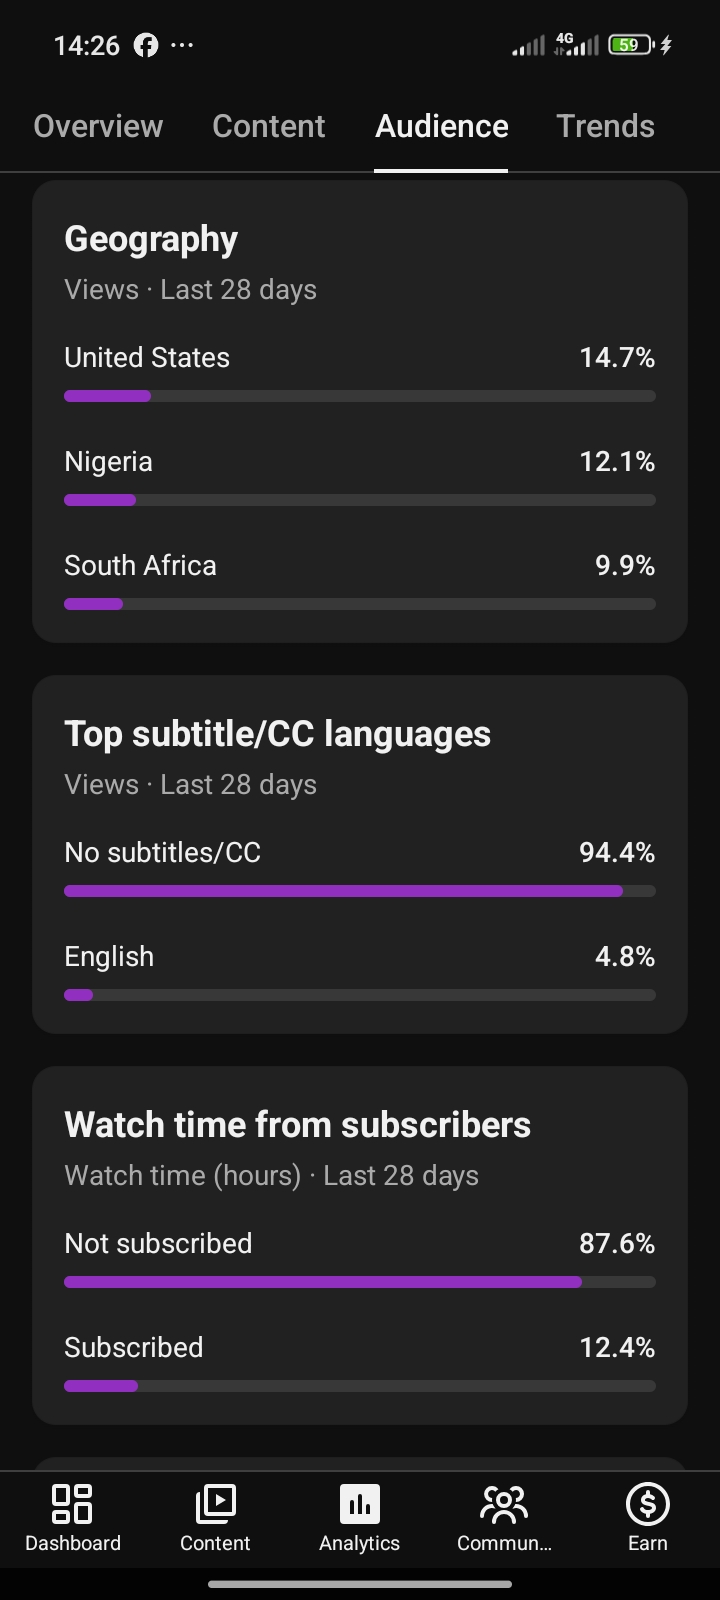Tap the three-dot notification overflow in status bar
This screenshot has height=1600, width=720.
[182, 45]
